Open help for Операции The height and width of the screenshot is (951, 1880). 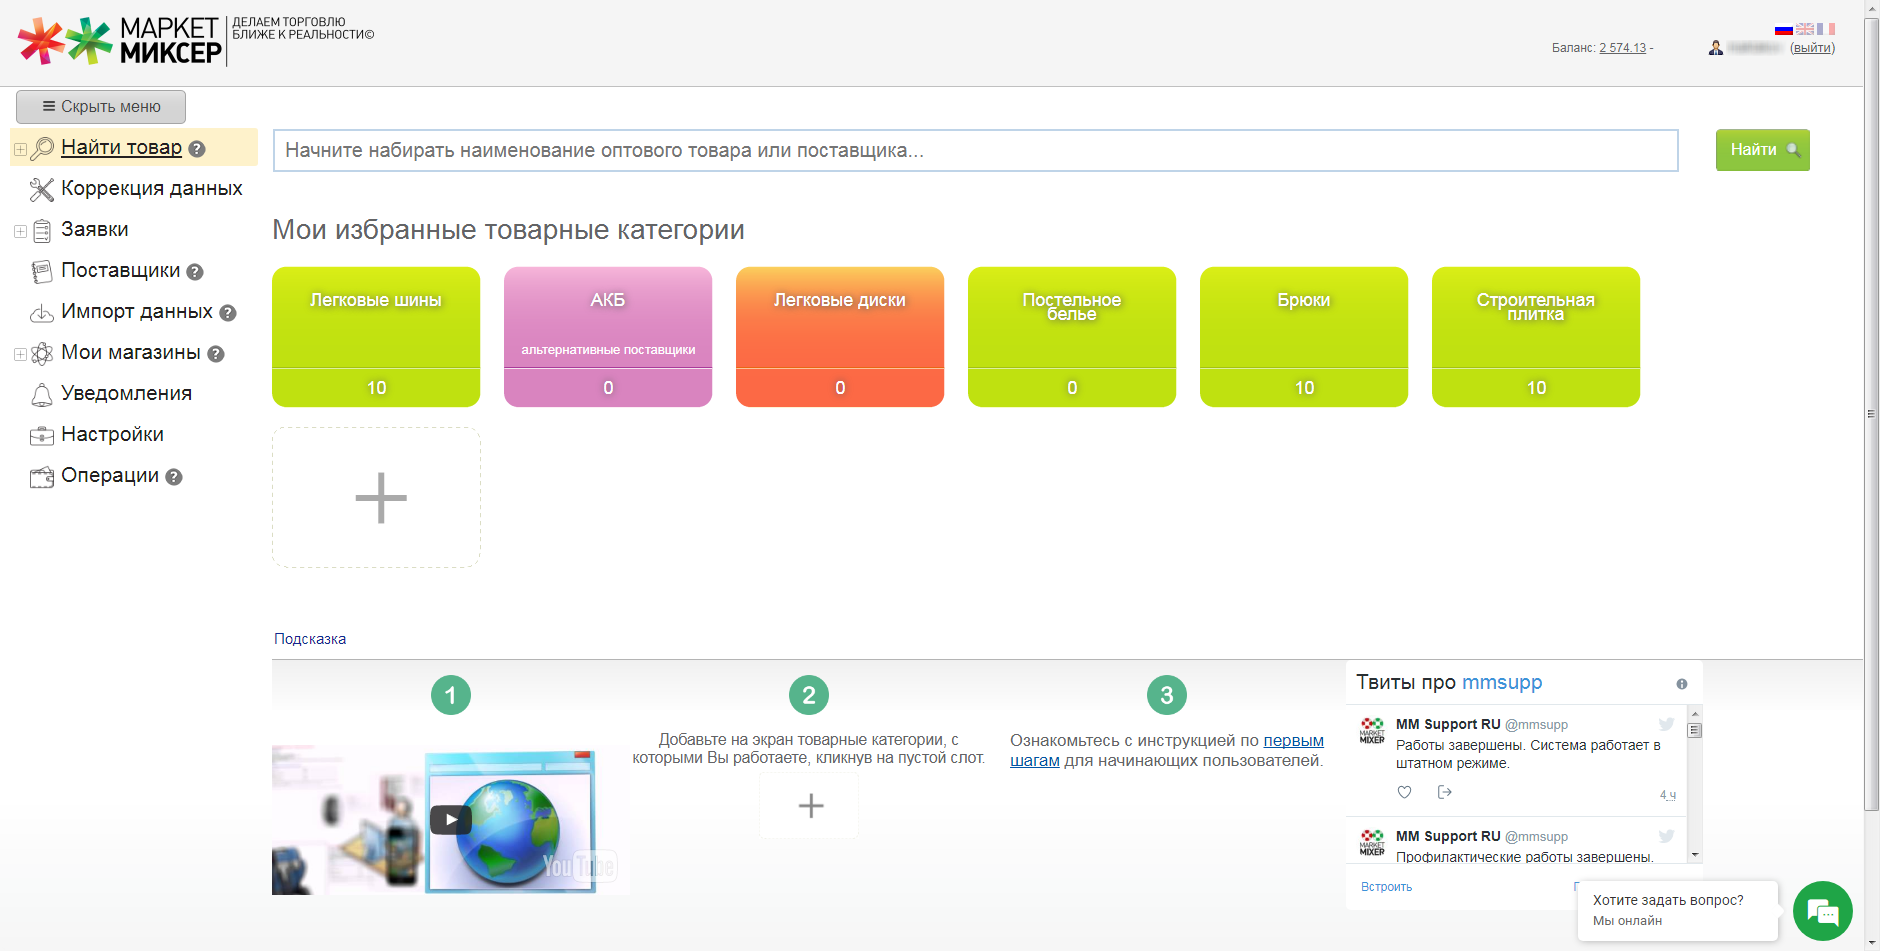pyautogui.click(x=174, y=477)
